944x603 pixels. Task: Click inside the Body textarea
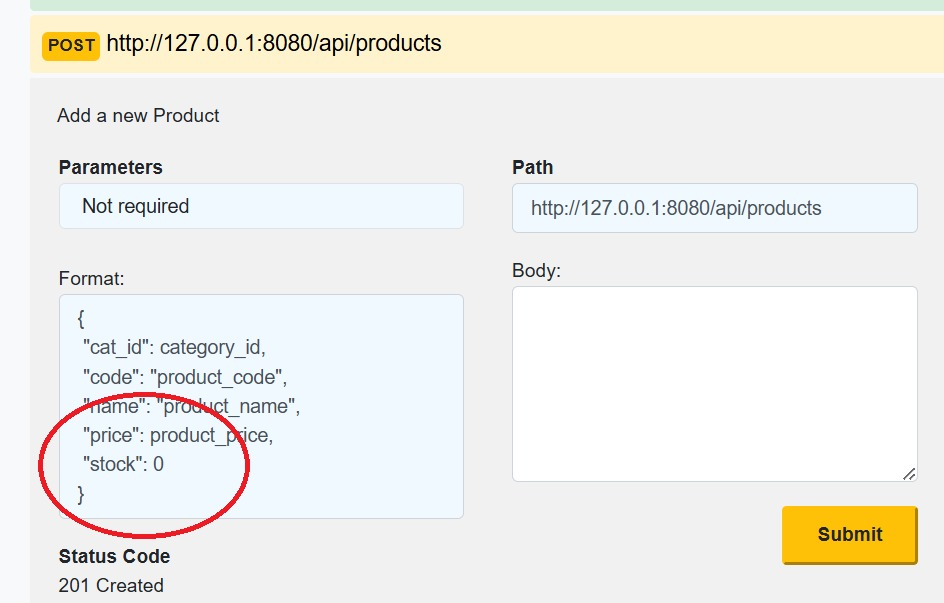coord(713,380)
